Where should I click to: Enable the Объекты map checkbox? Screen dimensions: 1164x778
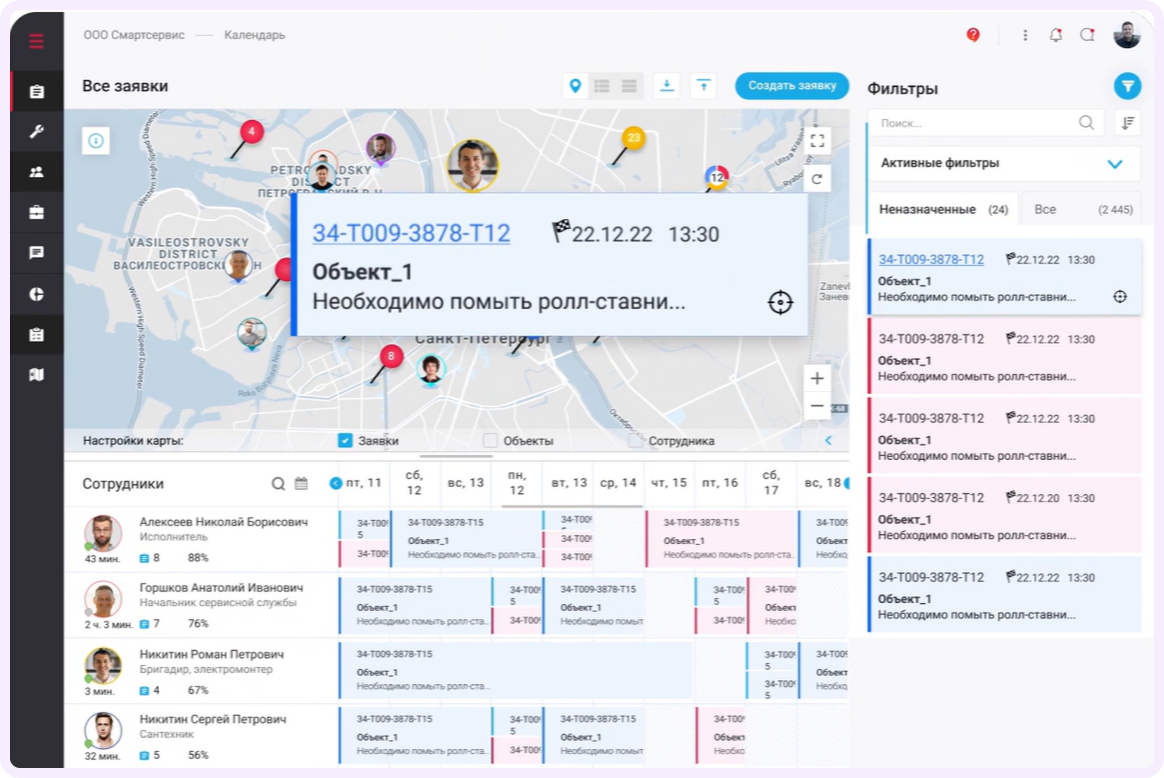point(491,440)
